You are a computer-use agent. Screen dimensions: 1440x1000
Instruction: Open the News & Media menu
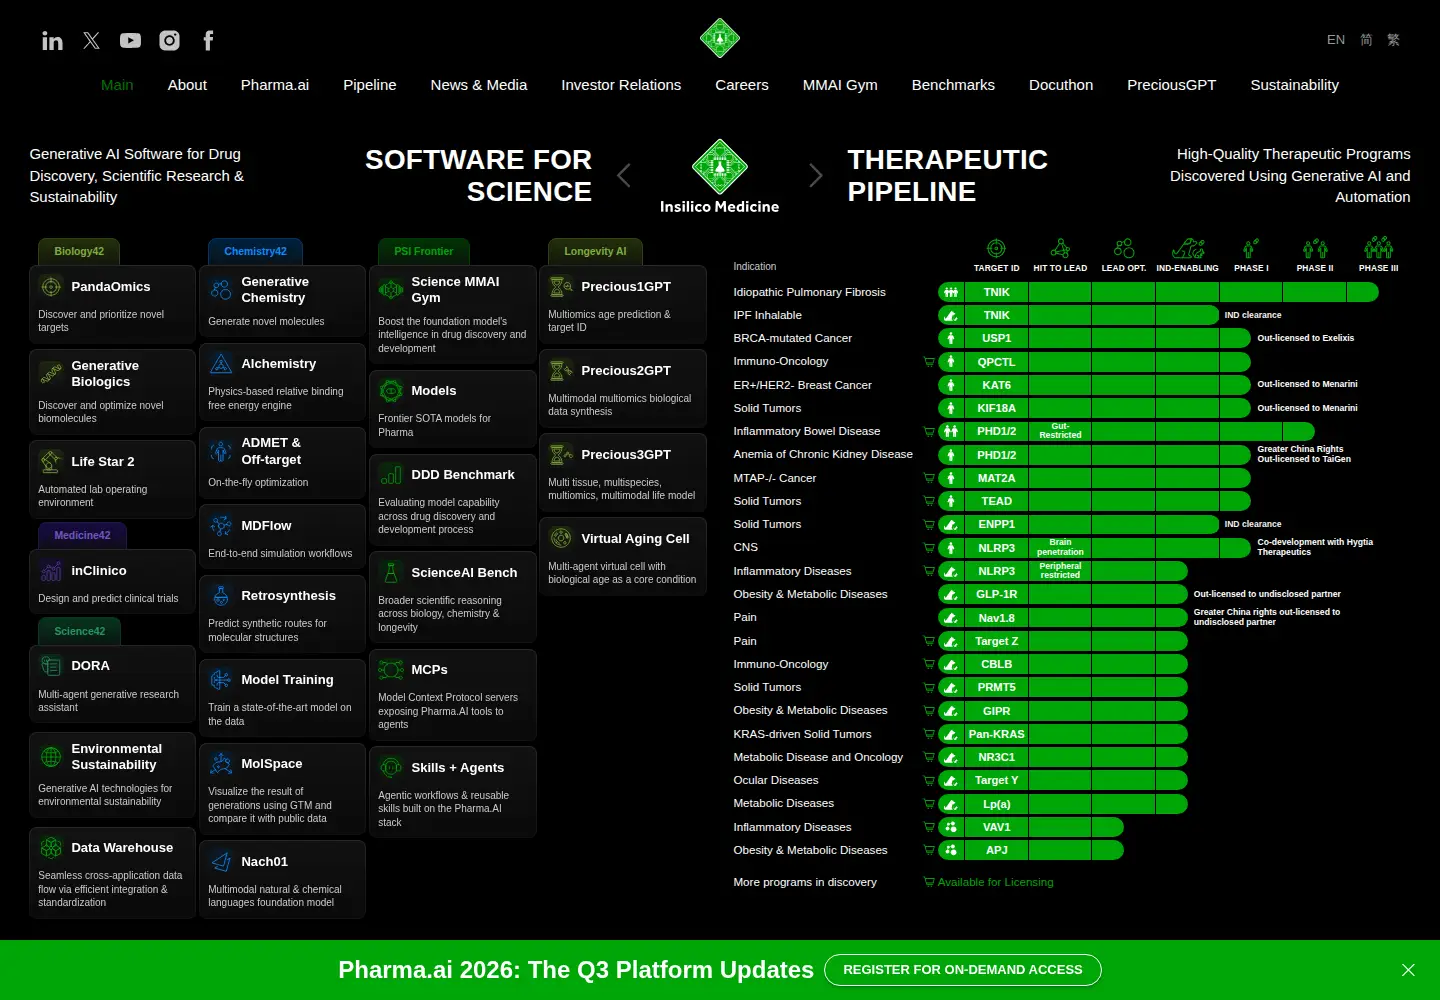point(479,85)
